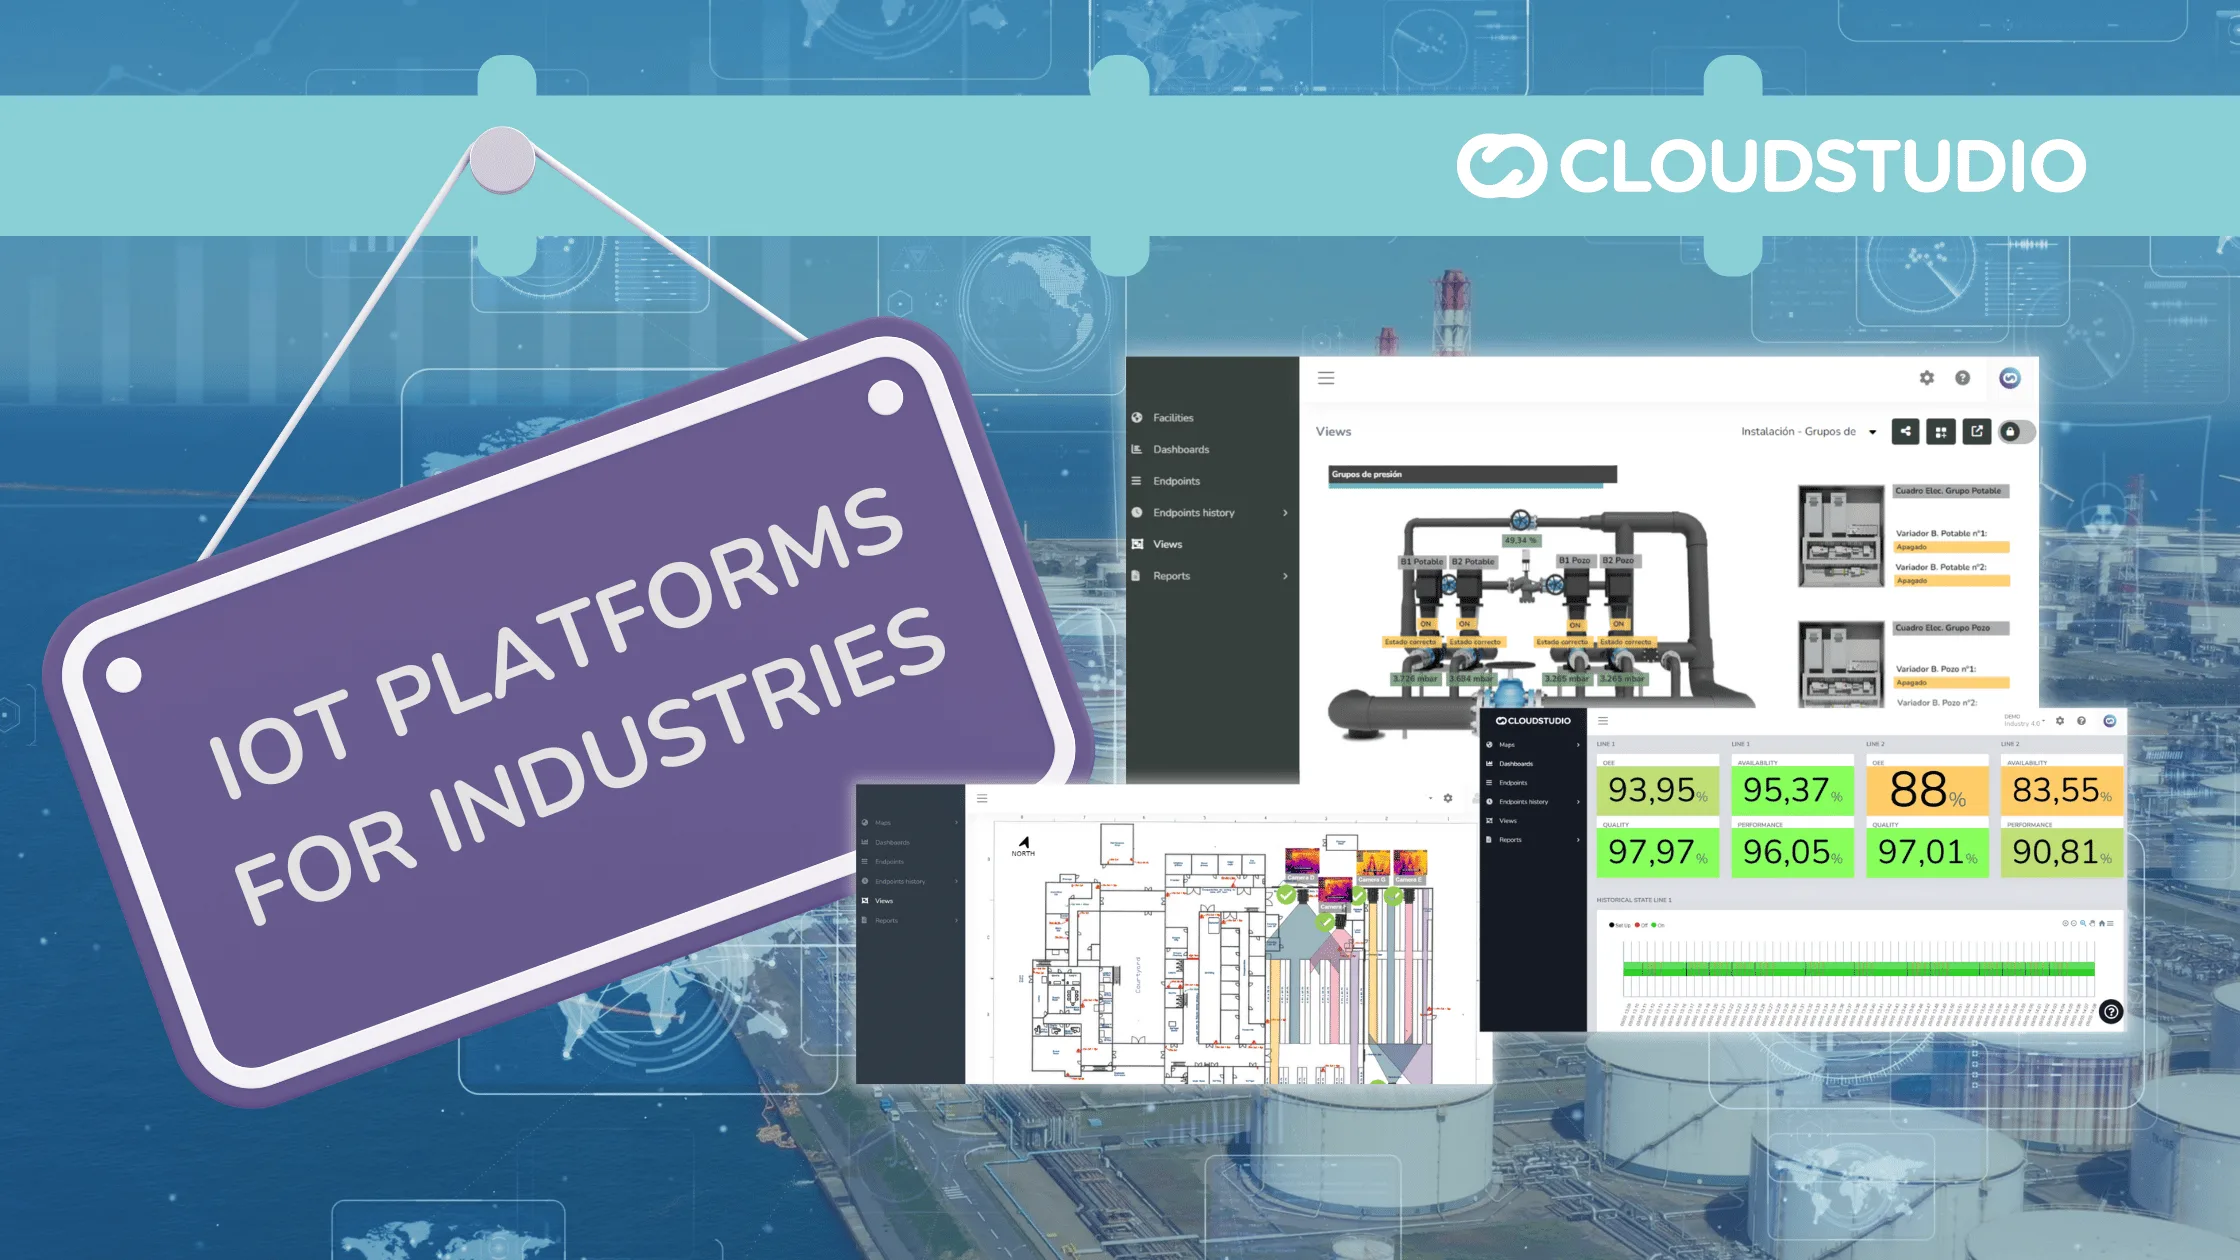2240x1260 pixels.
Task: Click 'Apagado' status under Variador B. Potable nº1
Action: 1952,547
